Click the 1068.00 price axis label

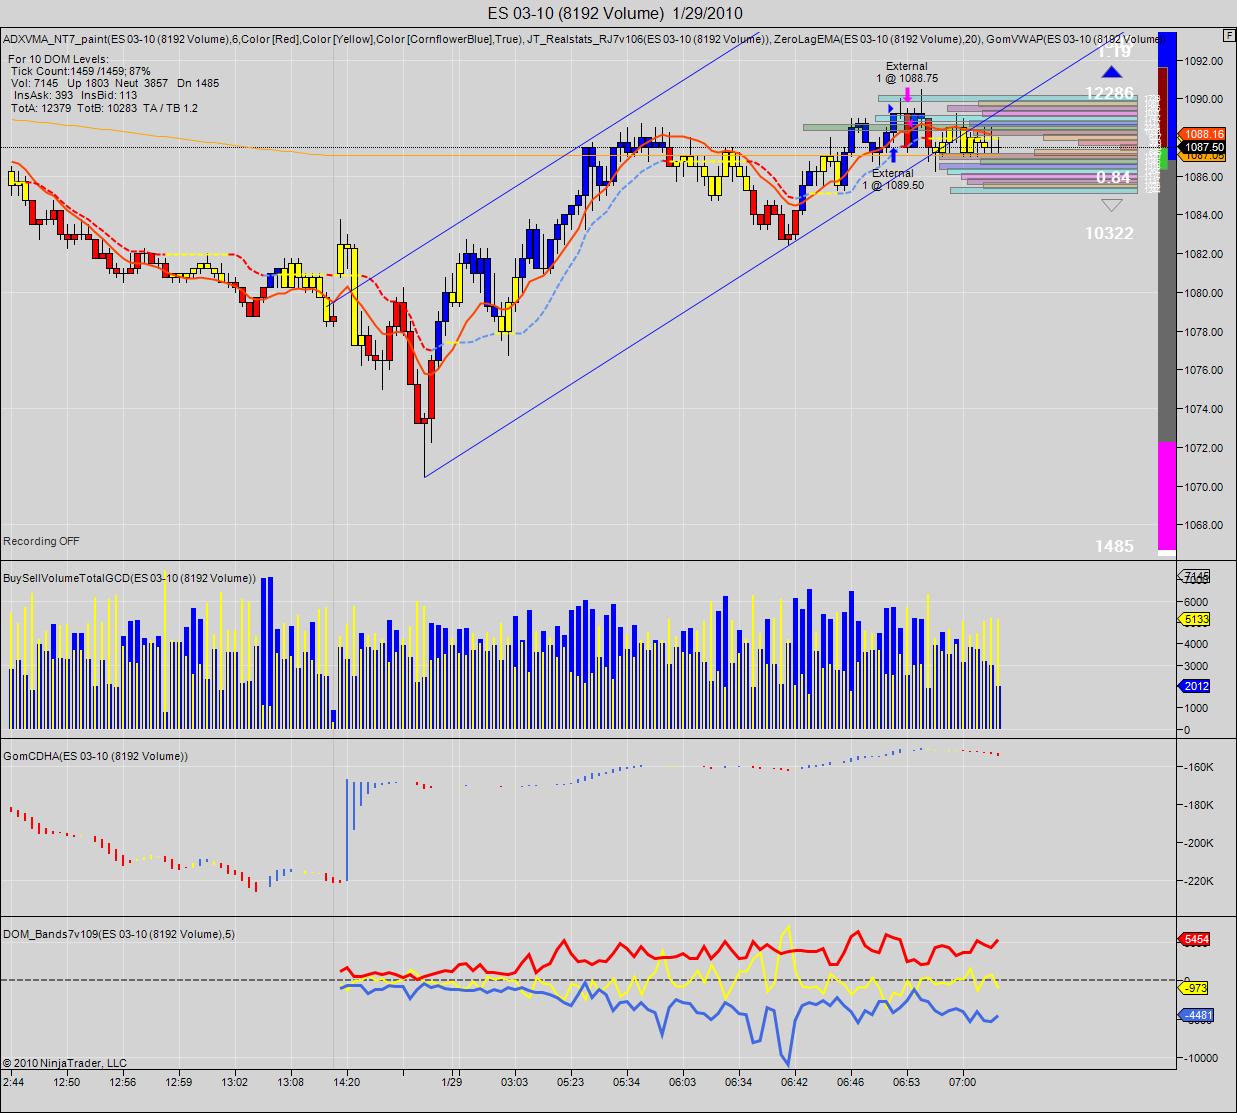(1205, 525)
